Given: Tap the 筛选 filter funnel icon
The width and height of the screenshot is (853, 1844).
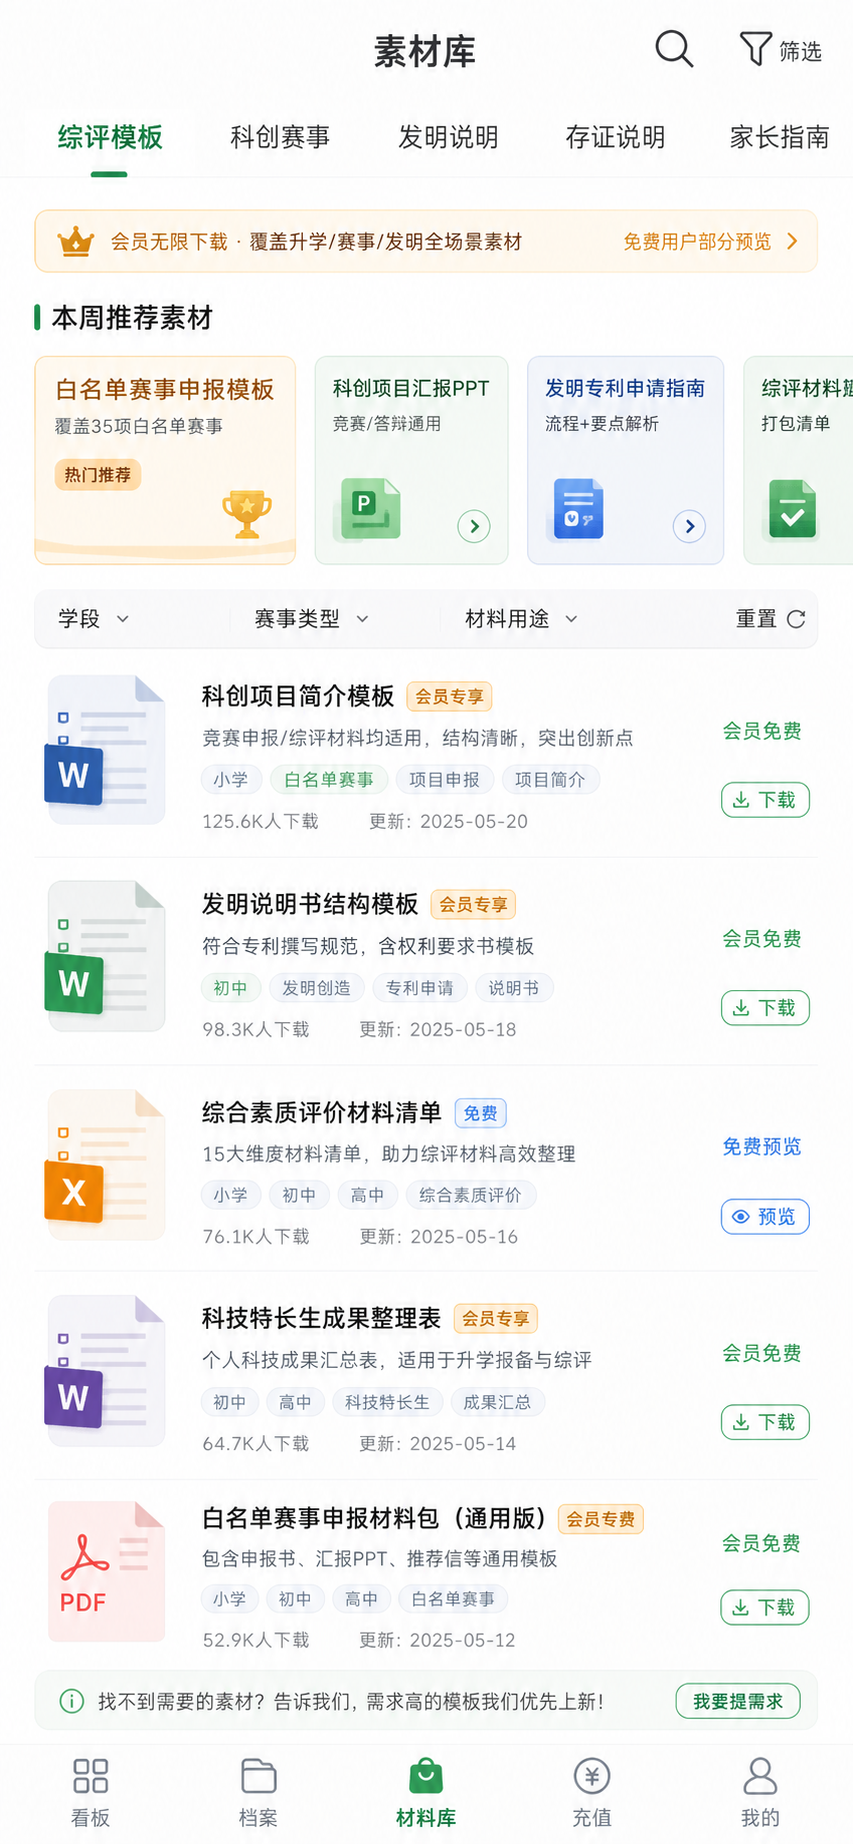Looking at the screenshot, I should click(x=755, y=49).
